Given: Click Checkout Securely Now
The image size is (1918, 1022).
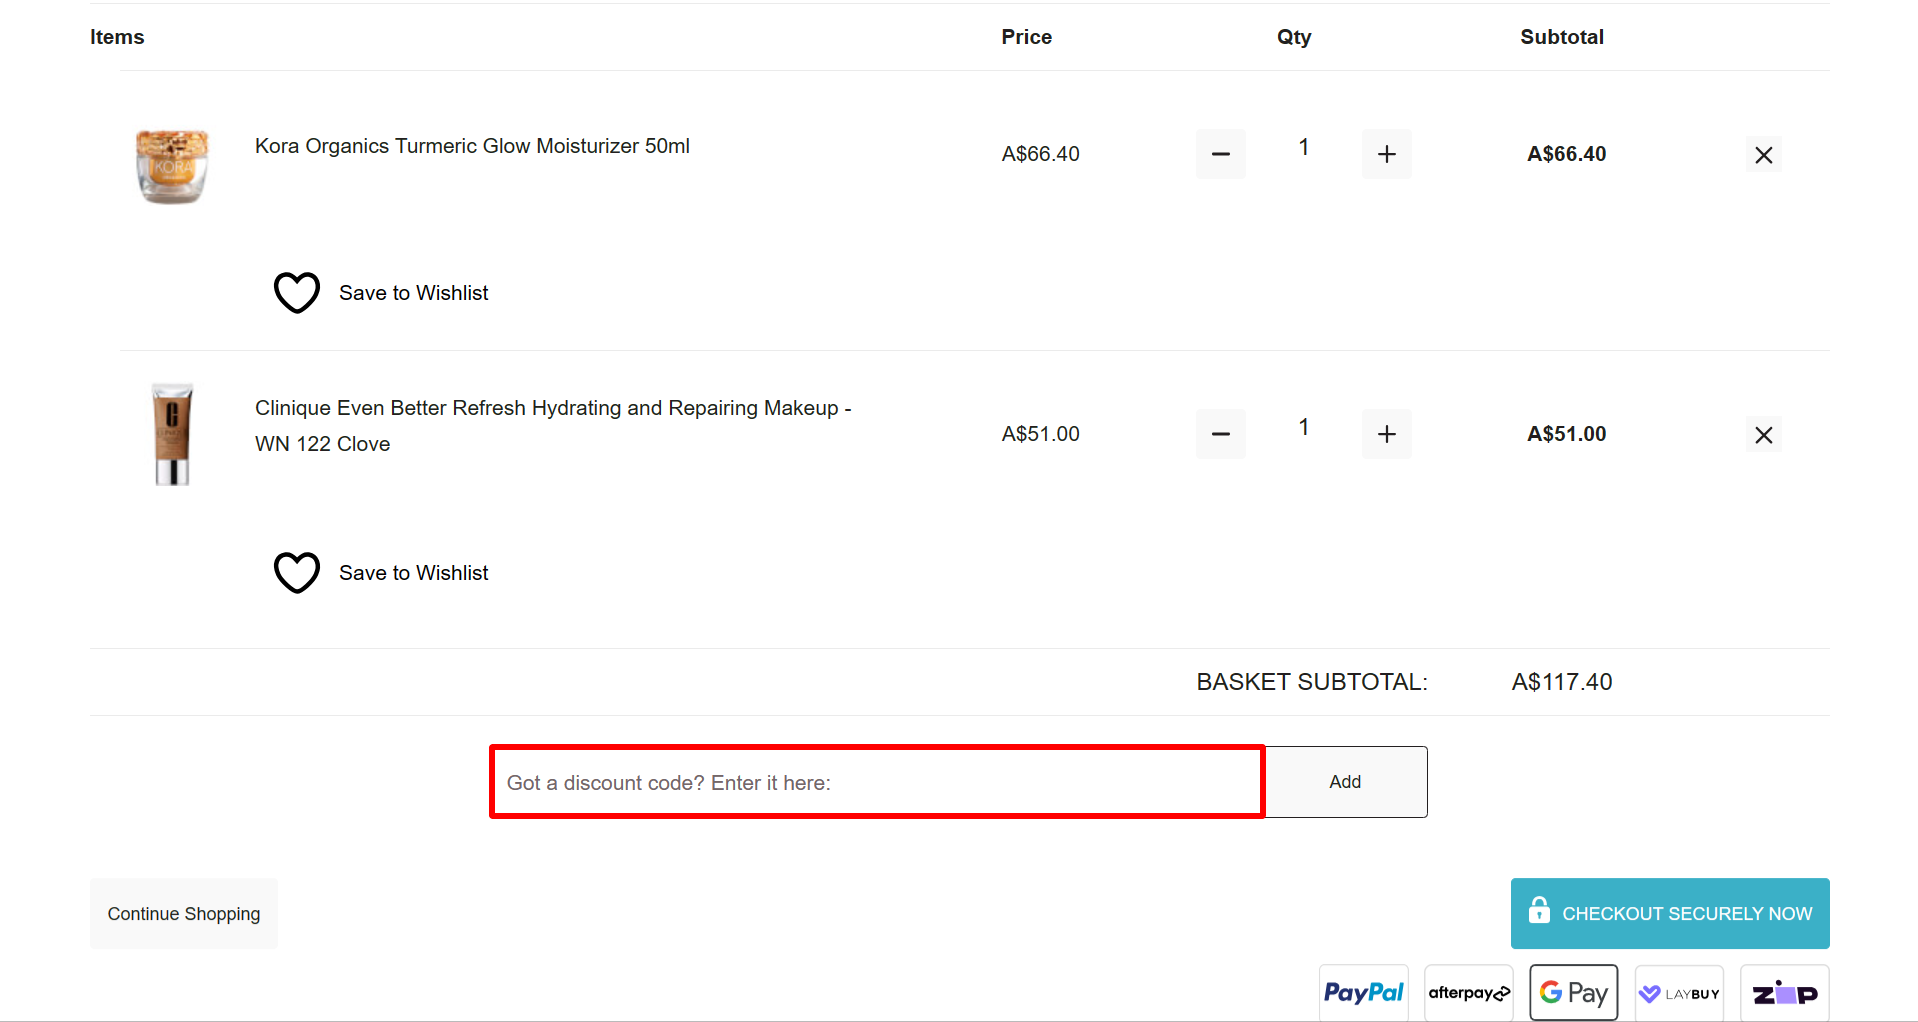Looking at the screenshot, I should click(1668, 913).
